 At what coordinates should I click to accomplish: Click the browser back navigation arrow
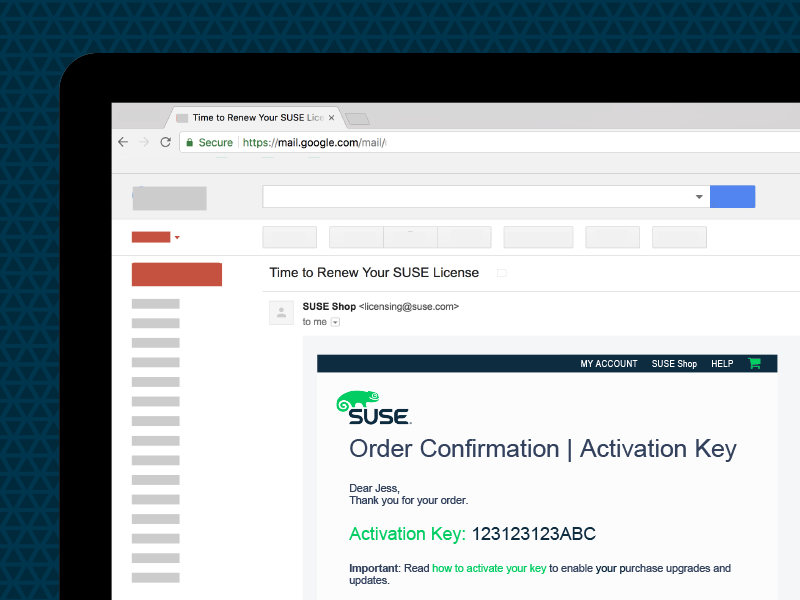tap(122, 142)
